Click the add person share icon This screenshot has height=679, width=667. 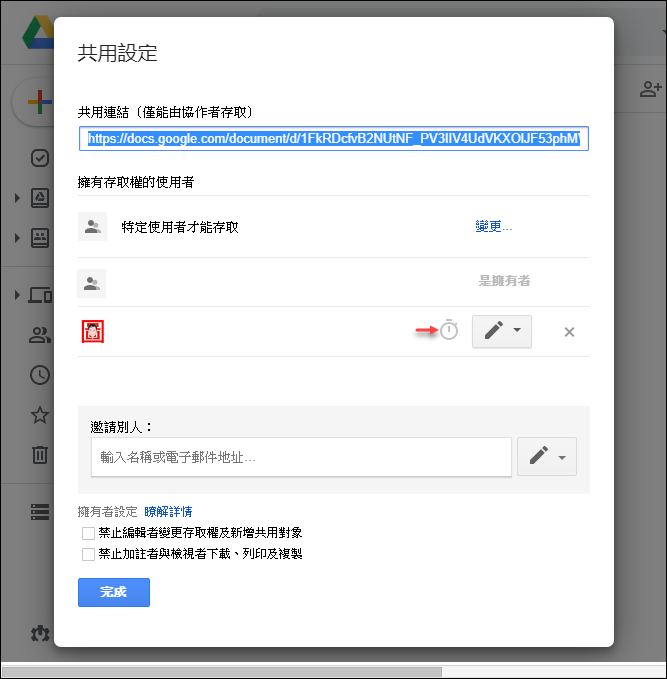pos(651,89)
